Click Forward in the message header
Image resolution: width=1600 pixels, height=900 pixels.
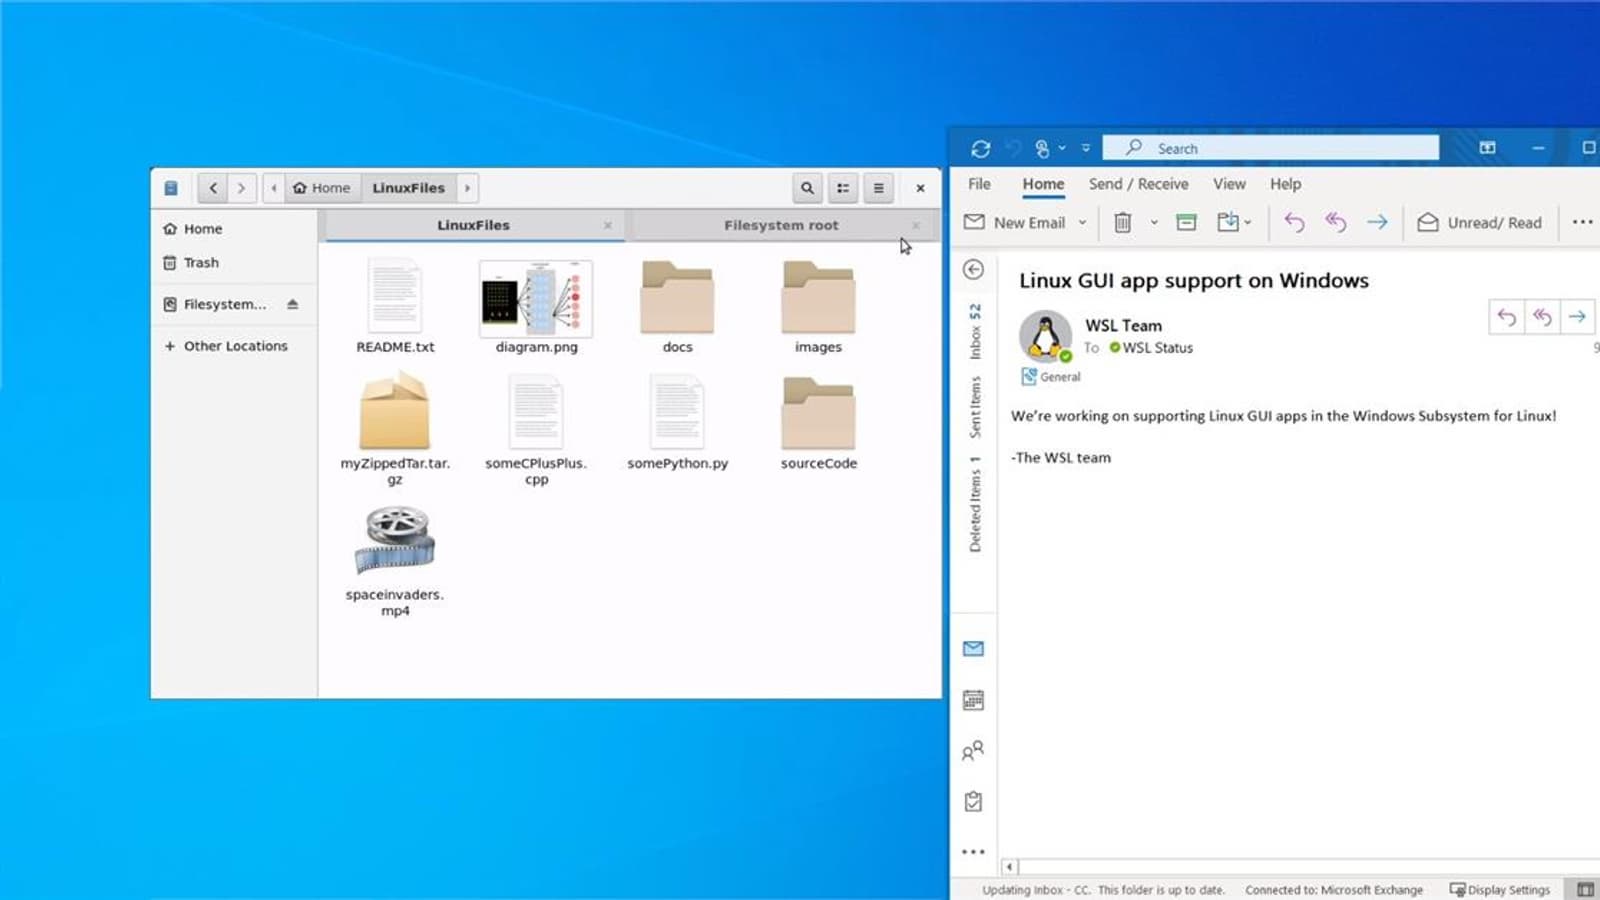point(1577,318)
